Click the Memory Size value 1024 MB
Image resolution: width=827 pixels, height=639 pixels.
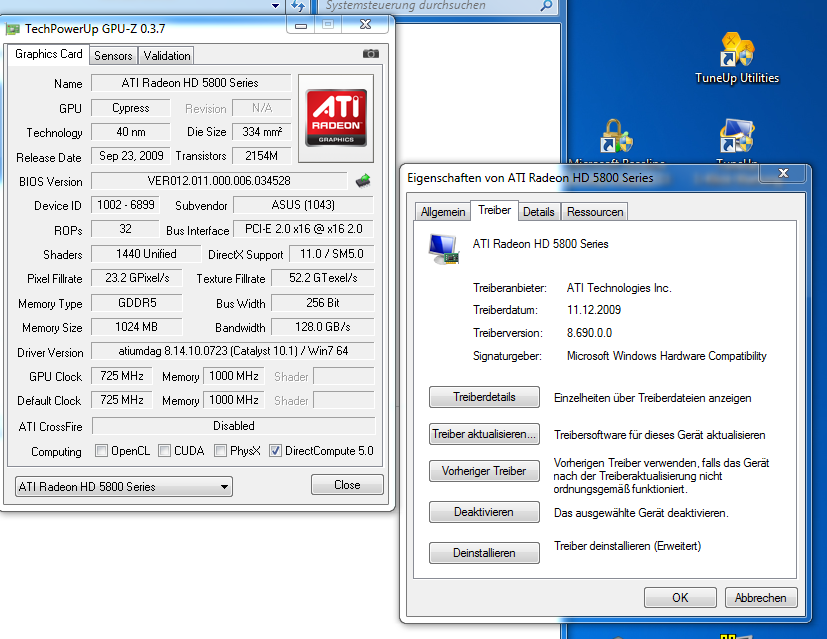click(137, 327)
